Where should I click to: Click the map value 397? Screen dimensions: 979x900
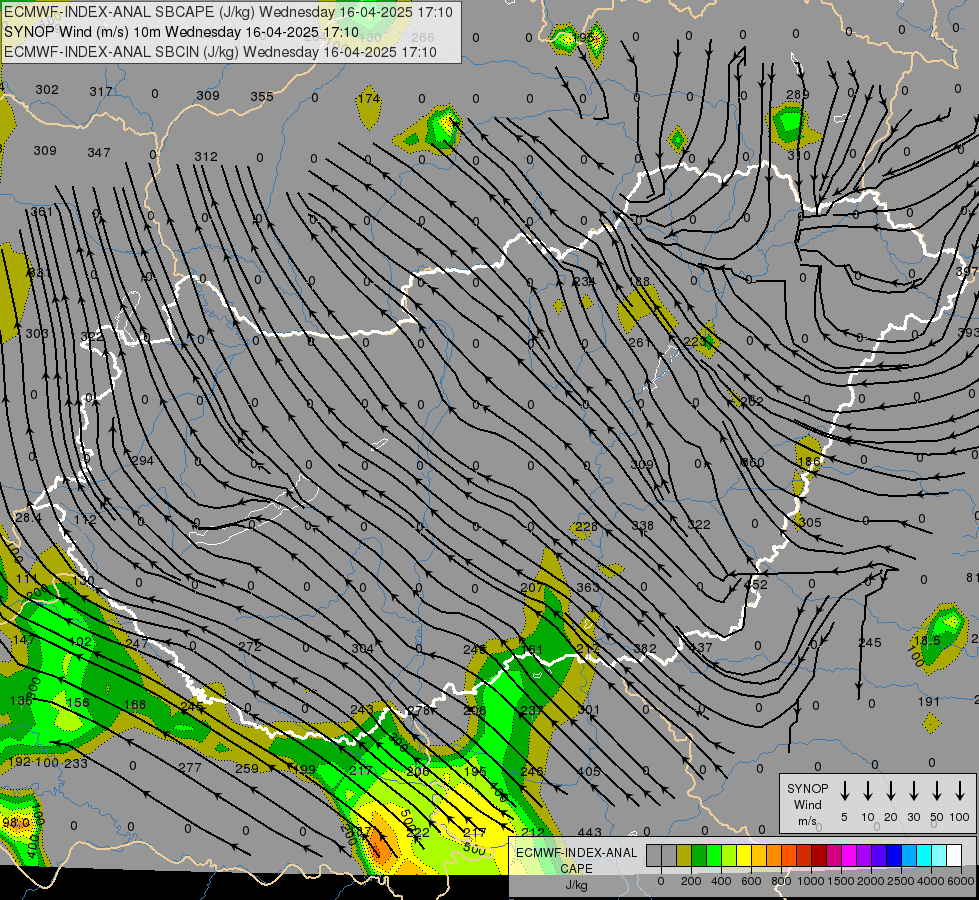pyautogui.click(x=967, y=271)
